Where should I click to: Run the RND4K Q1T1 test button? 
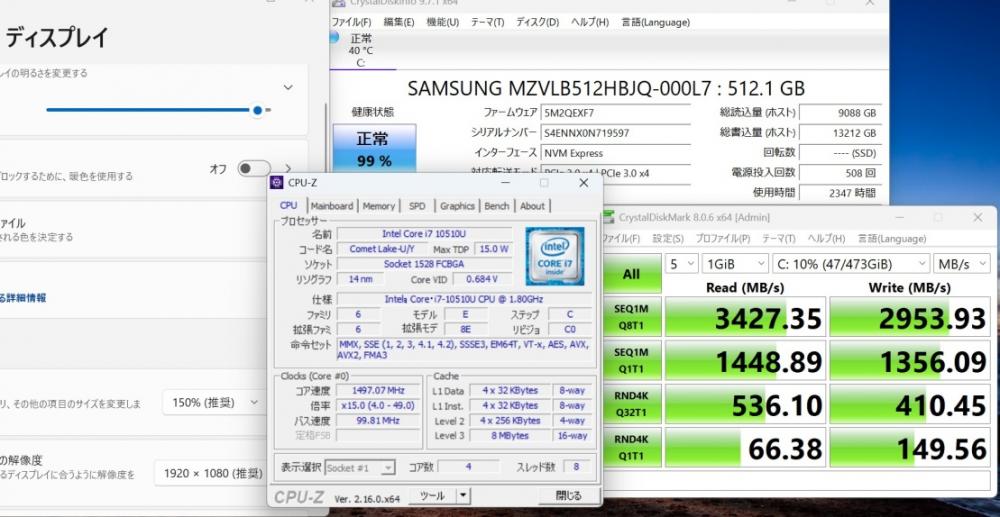coord(631,448)
